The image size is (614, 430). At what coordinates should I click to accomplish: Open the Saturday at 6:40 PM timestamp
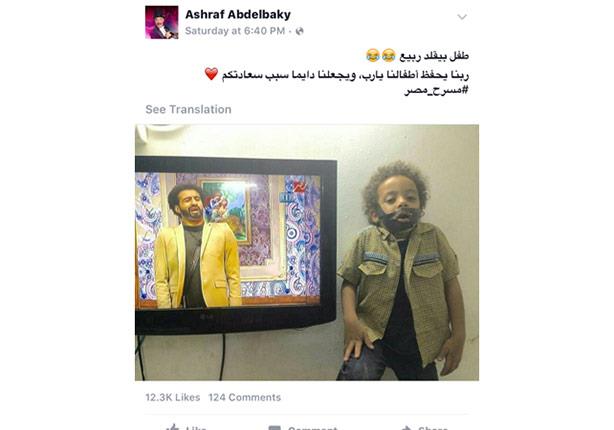[235, 31]
